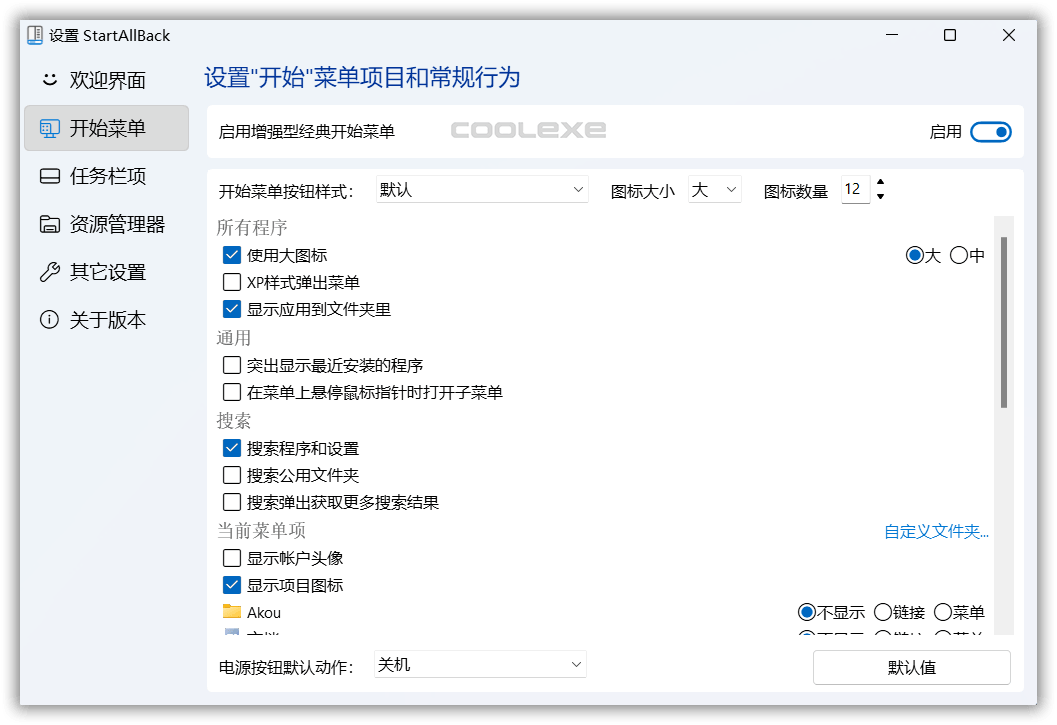Open the 自定义文件夹 link
Image resolution: width=1057 pixels, height=725 pixels.
(x=936, y=532)
